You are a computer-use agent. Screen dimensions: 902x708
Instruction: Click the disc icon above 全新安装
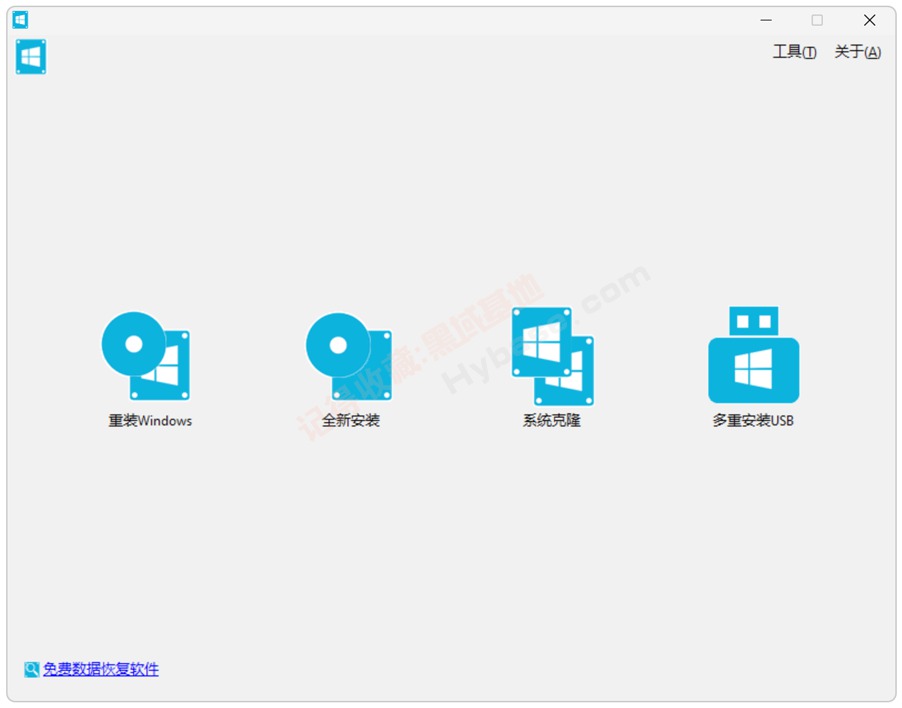click(337, 344)
